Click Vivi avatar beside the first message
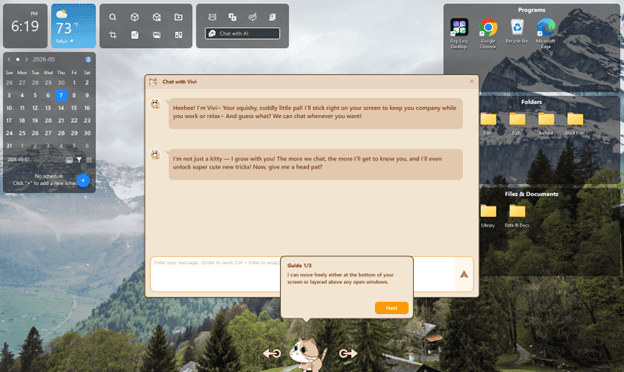This screenshot has width=624, height=372. pyautogui.click(x=155, y=104)
